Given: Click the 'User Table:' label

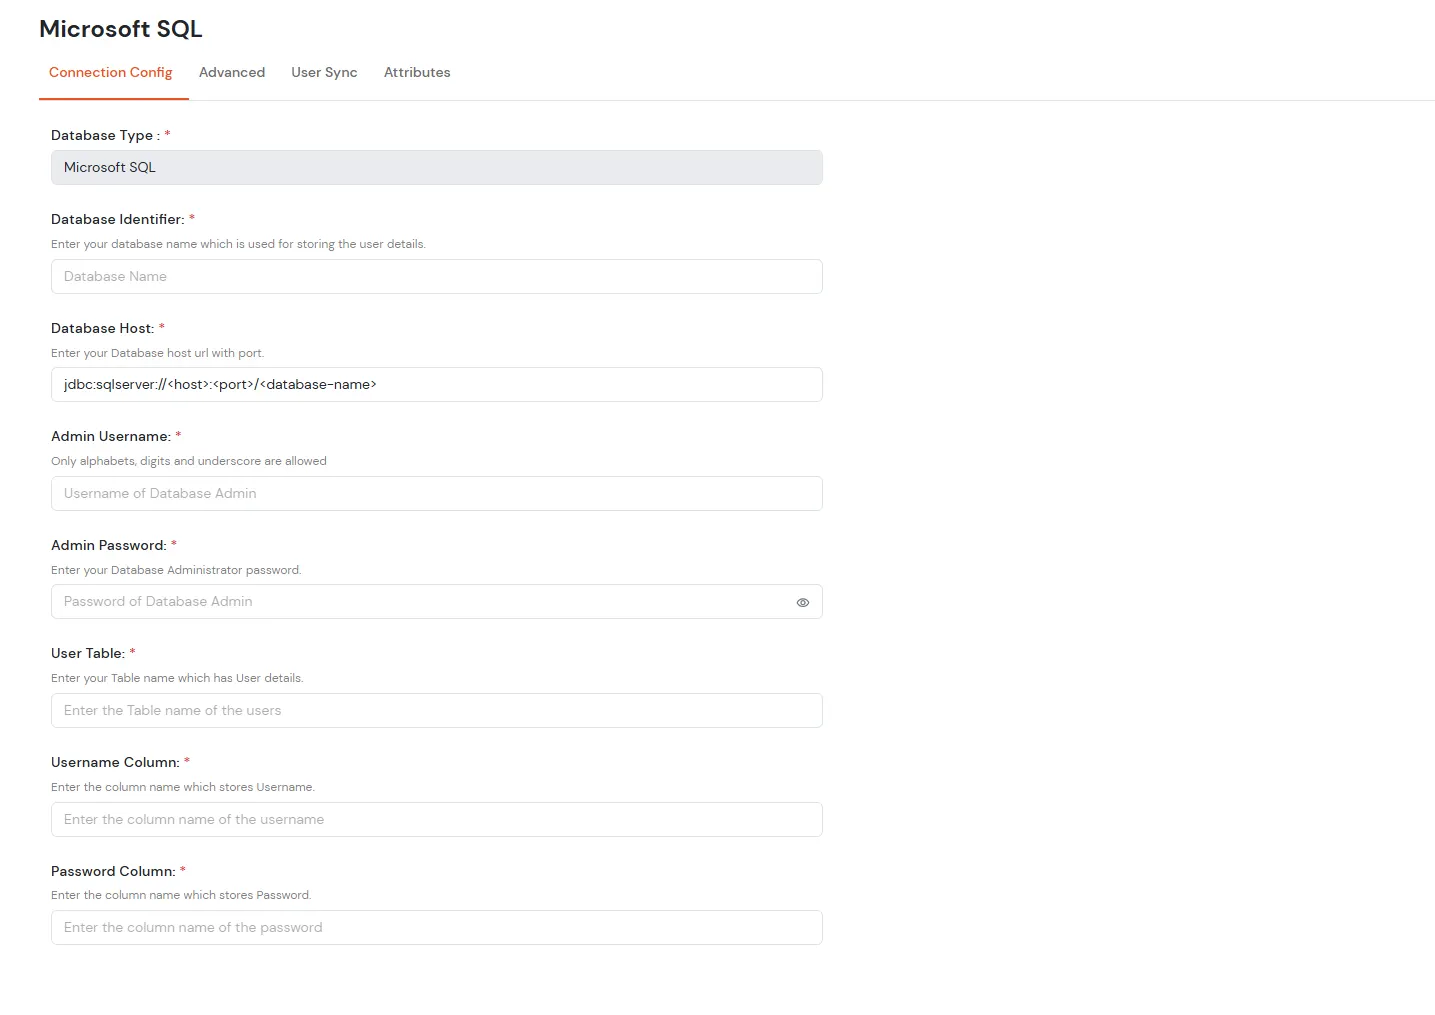Looking at the screenshot, I should point(88,653).
